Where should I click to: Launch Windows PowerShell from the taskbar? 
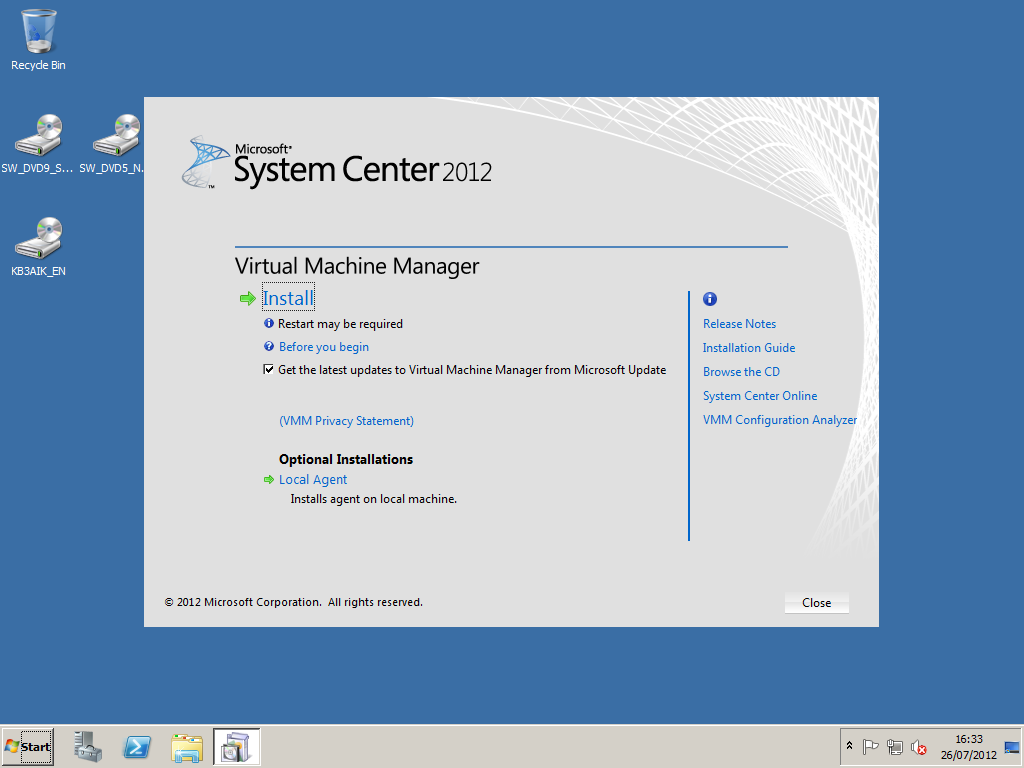tap(137, 746)
